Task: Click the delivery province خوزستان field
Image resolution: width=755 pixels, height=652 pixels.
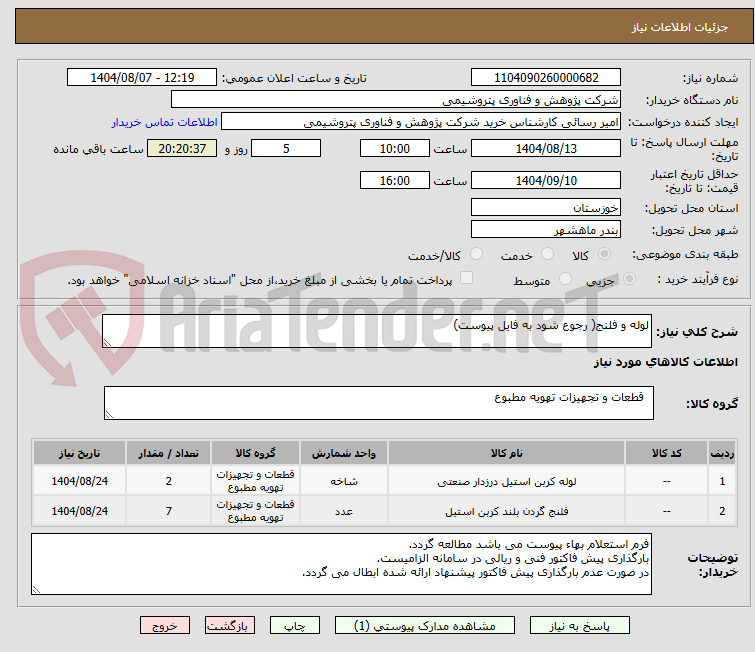Action: (x=546, y=207)
